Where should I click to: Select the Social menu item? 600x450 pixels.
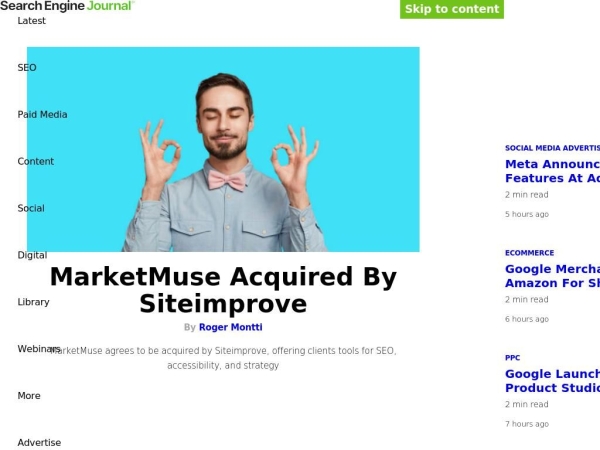(x=31, y=208)
